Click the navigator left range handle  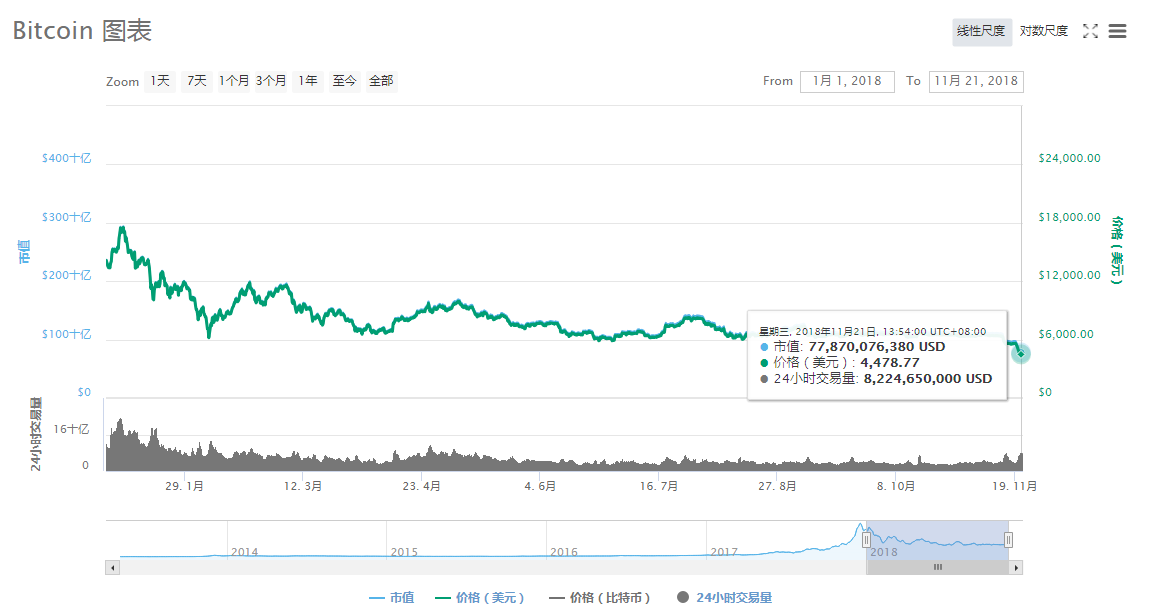pyautogui.click(x=866, y=540)
